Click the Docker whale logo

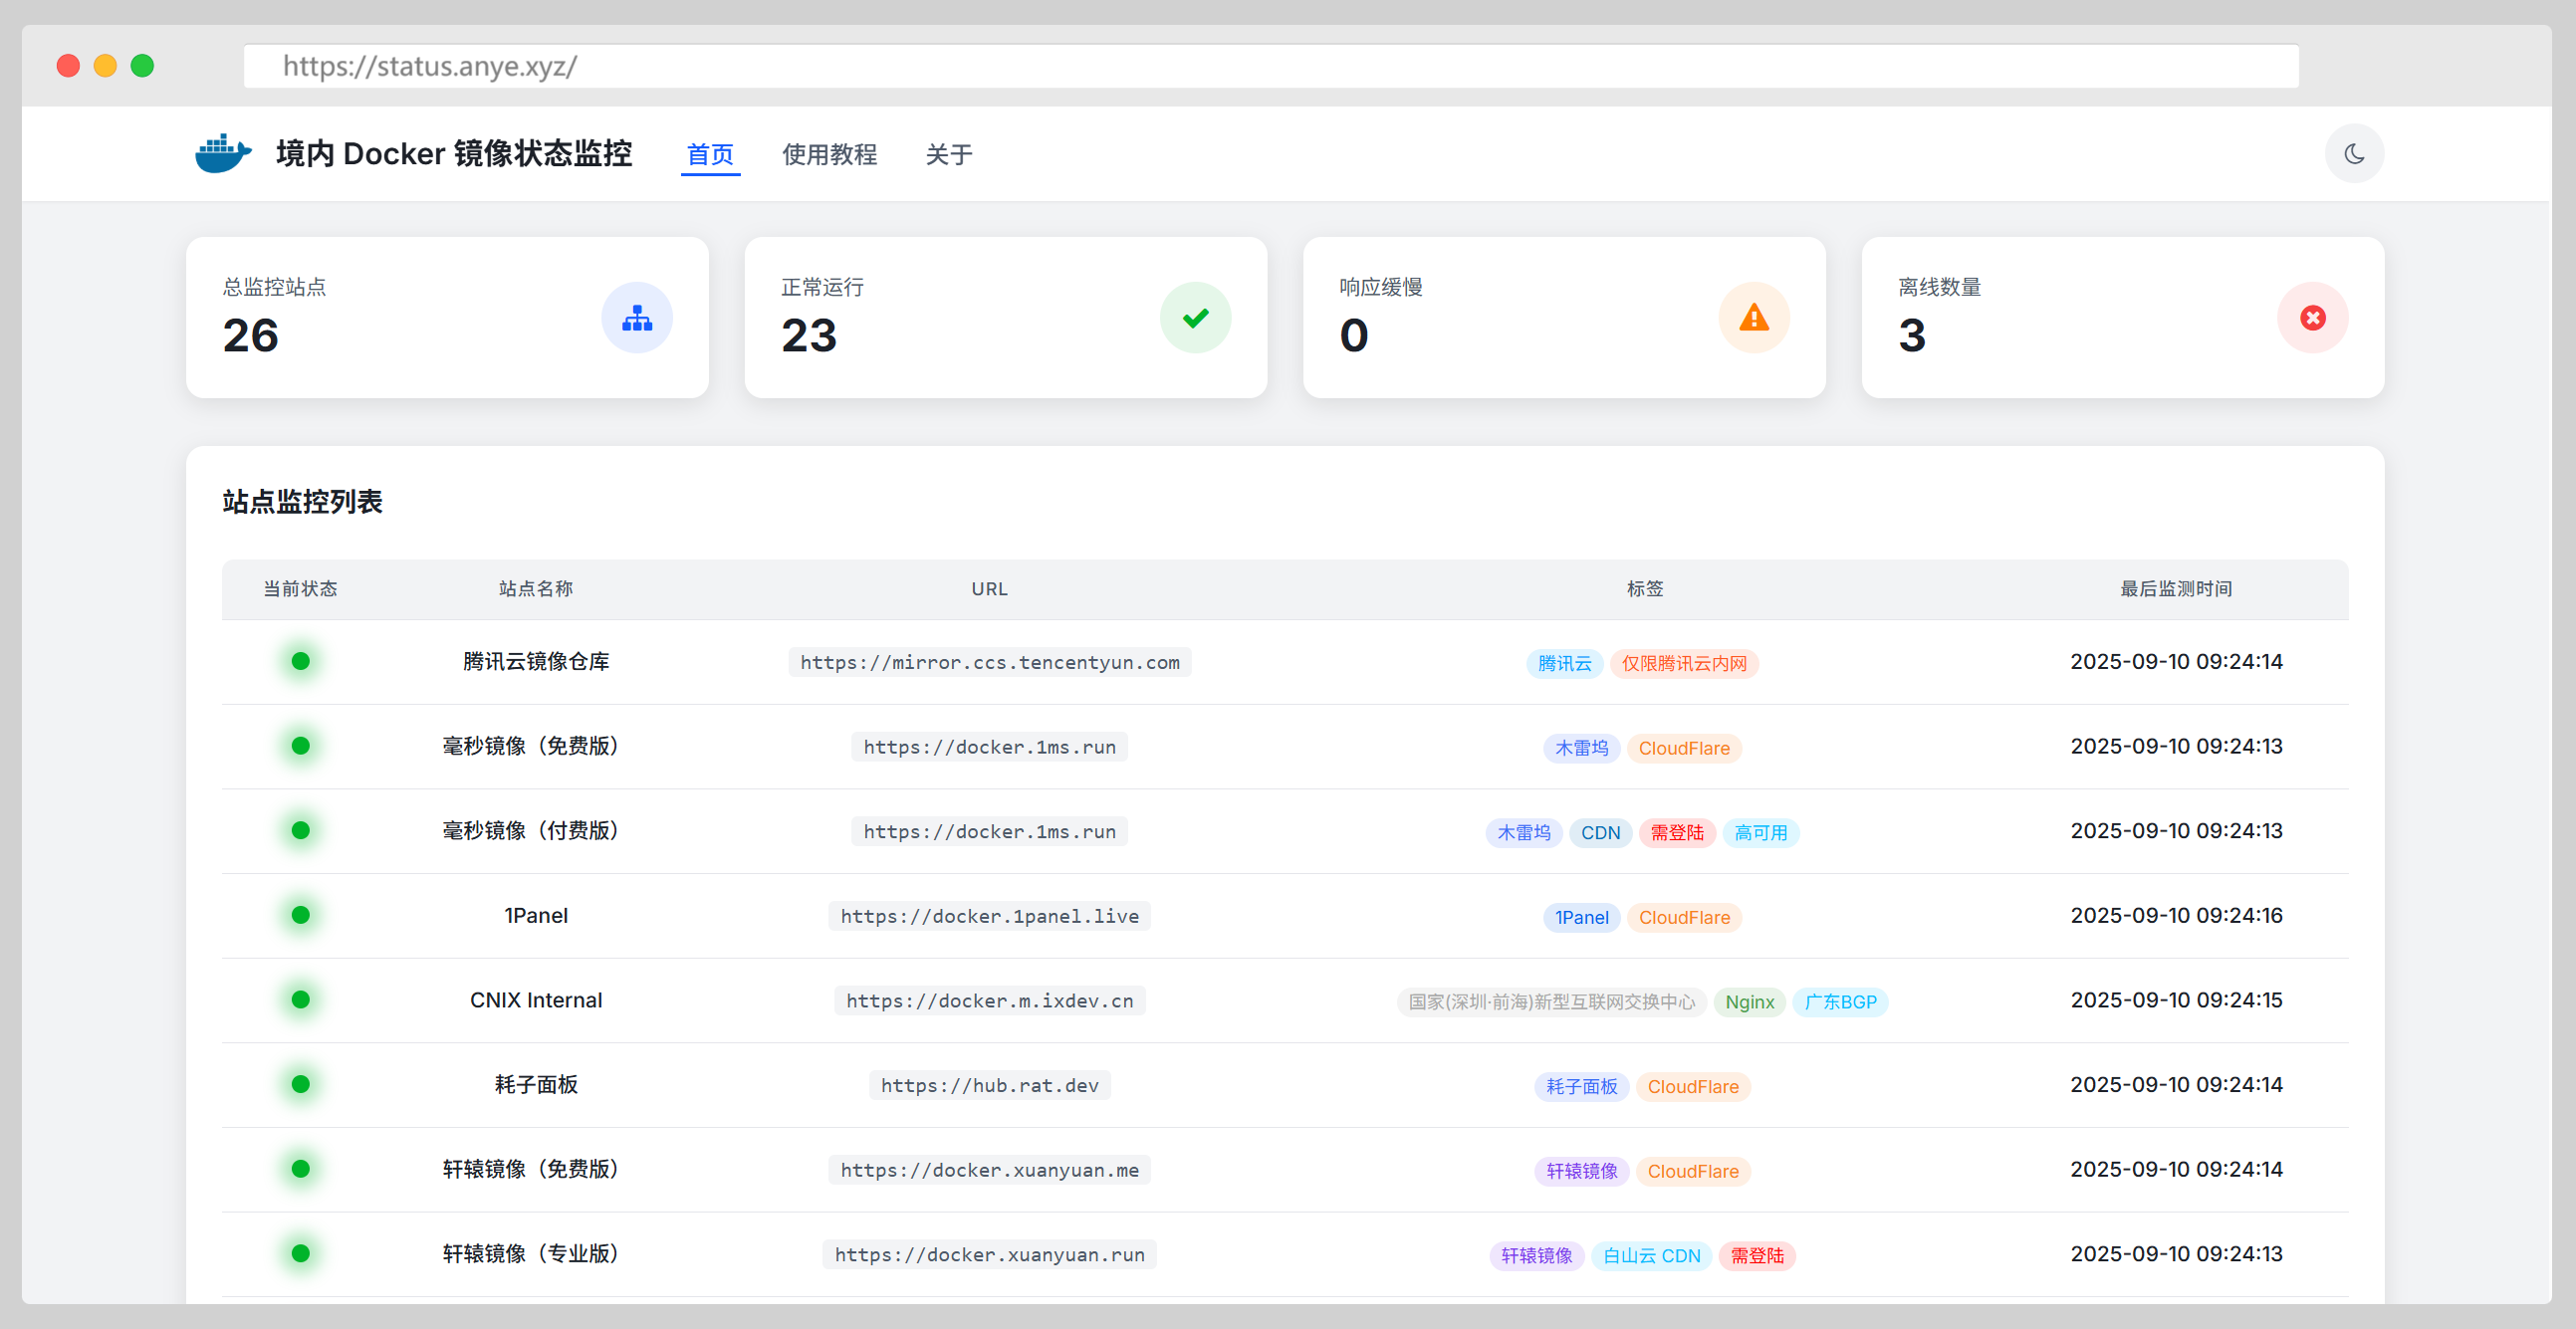(x=222, y=153)
